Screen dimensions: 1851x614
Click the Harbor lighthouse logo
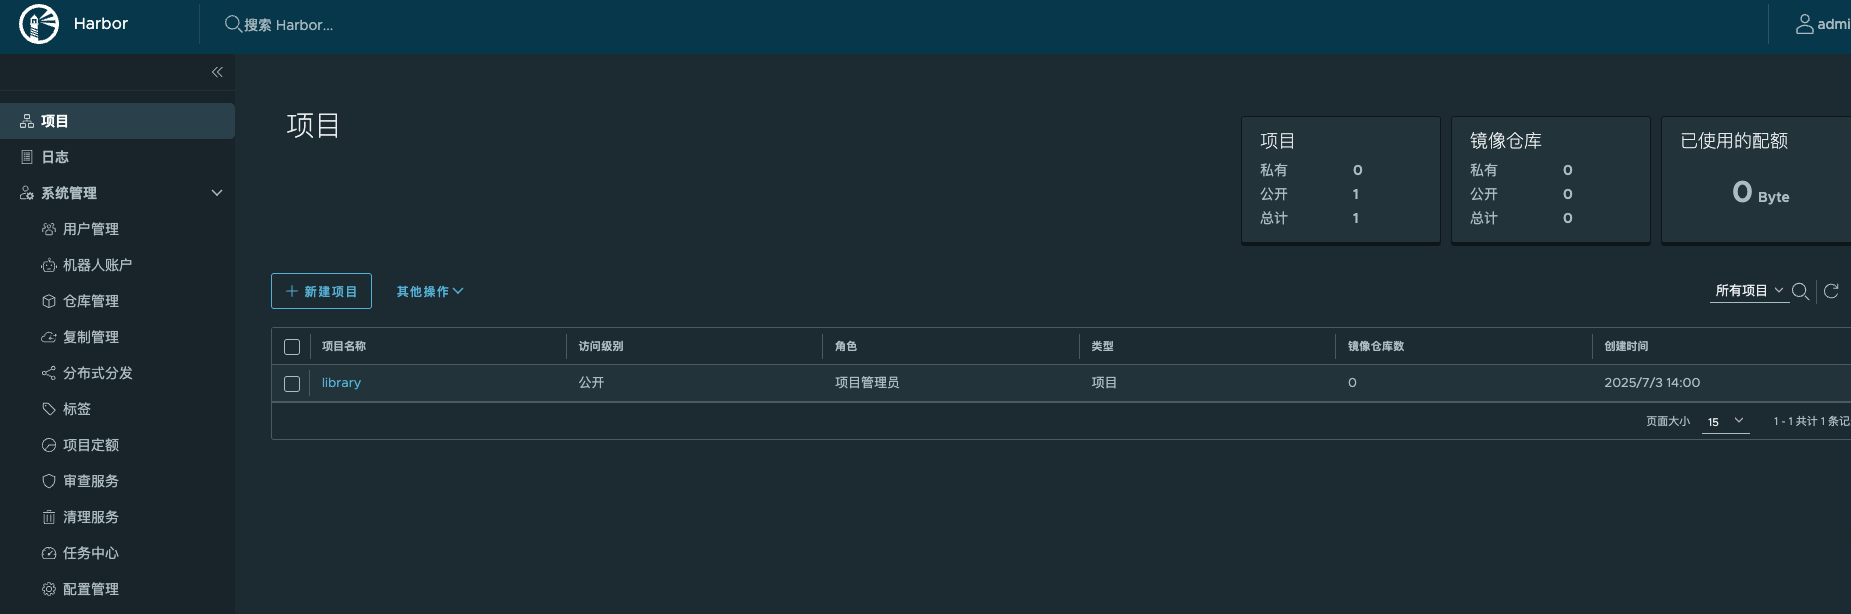tap(39, 24)
